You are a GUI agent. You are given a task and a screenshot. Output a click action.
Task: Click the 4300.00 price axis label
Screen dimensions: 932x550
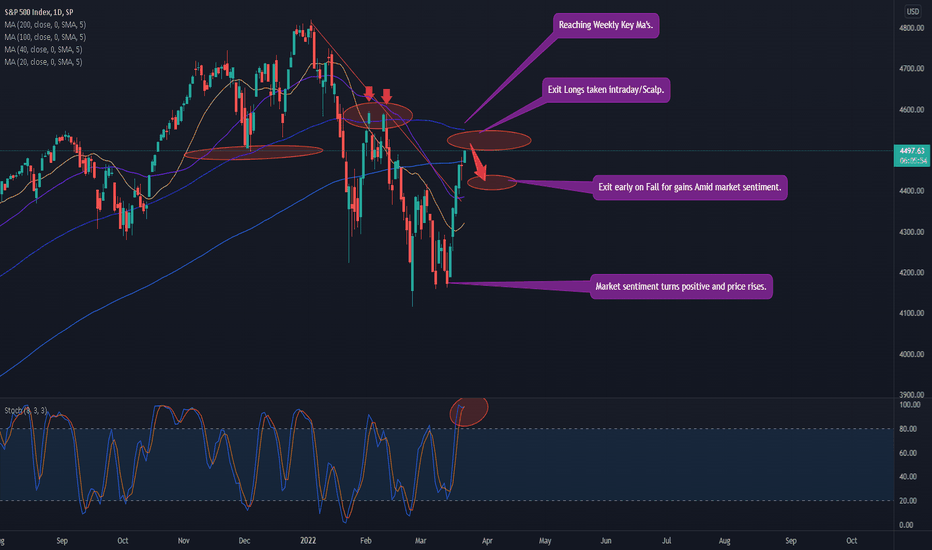911,232
